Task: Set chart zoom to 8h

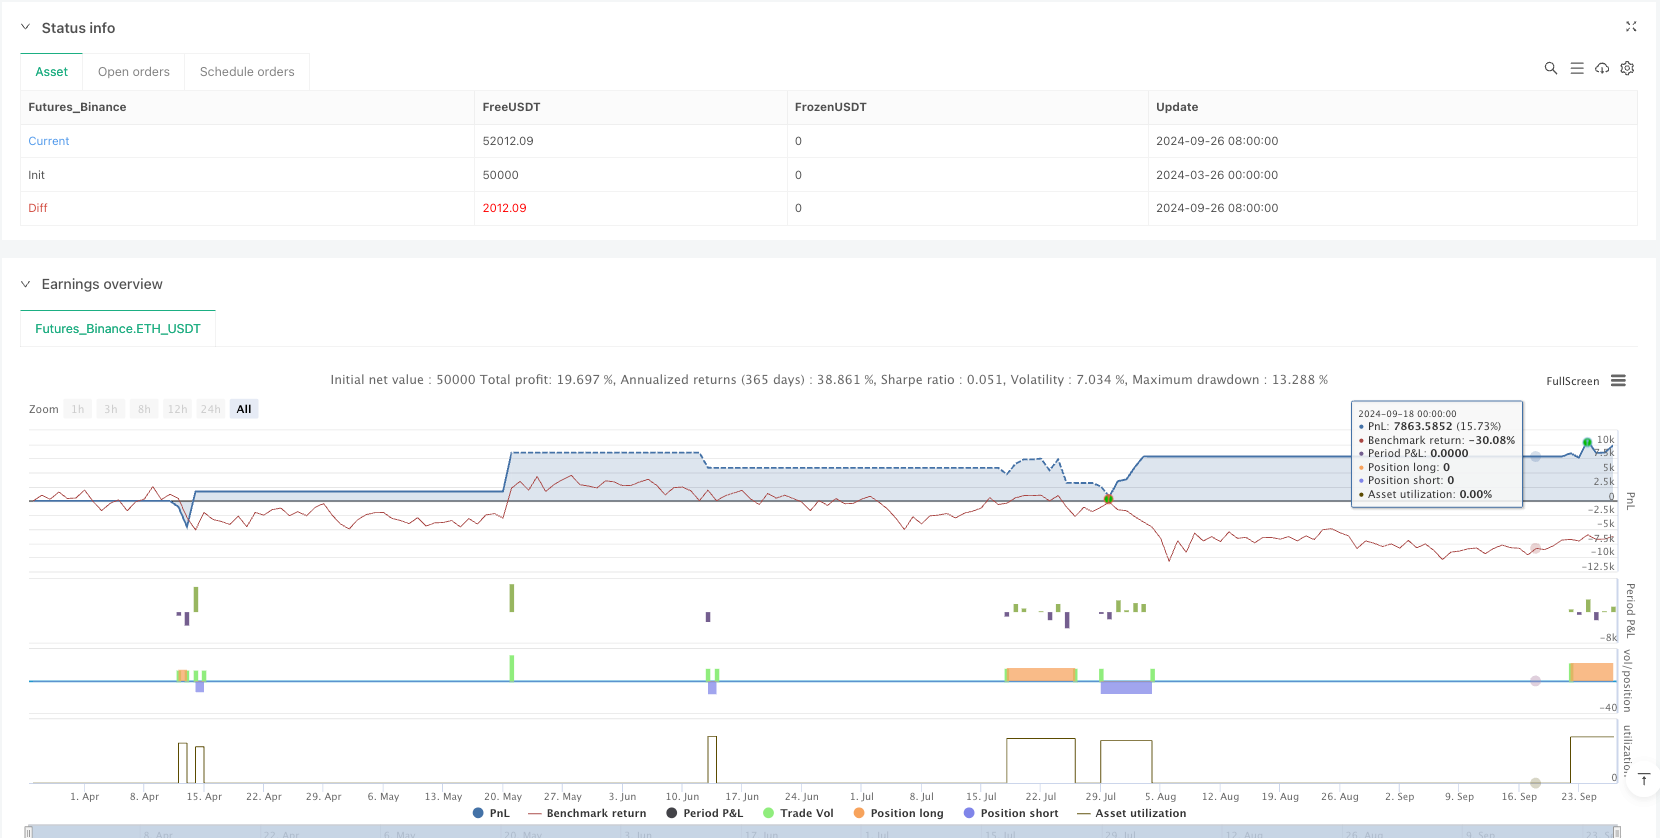Action: [144, 409]
